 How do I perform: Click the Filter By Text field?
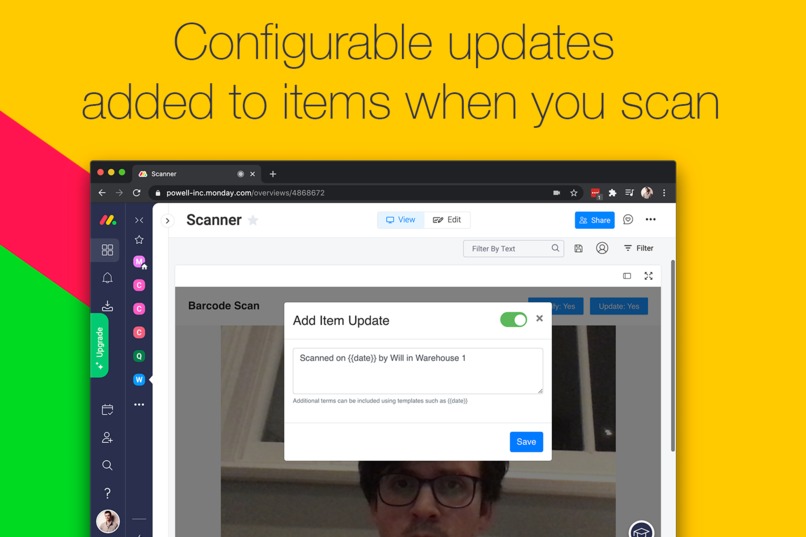click(x=513, y=249)
